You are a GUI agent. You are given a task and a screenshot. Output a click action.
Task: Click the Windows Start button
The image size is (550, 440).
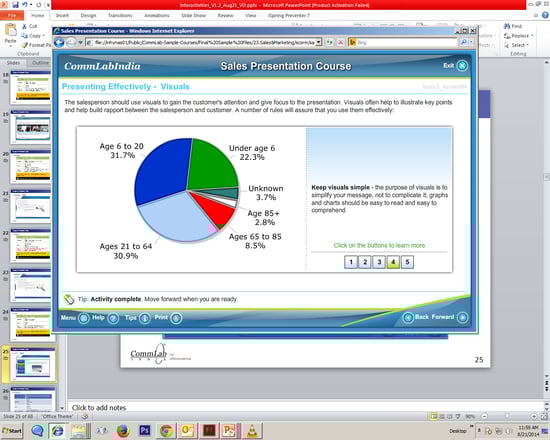12,431
